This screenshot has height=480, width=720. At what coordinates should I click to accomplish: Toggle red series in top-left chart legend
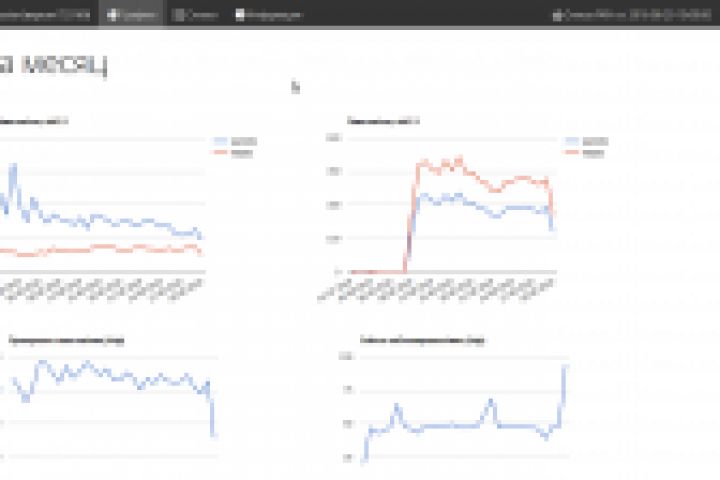[233, 153]
